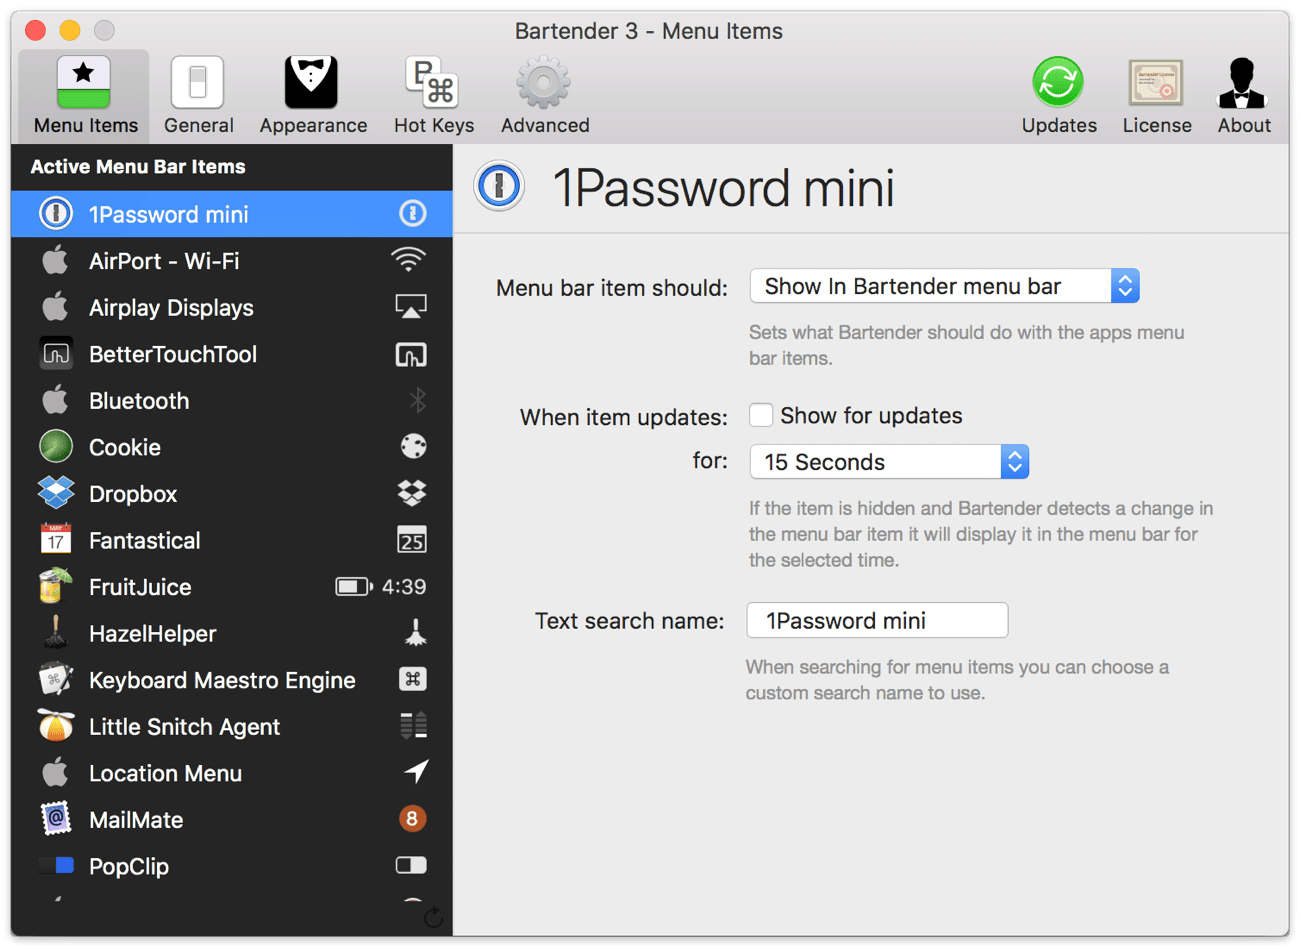
Task: Click the blue Dropbox app icon
Action: [x=56, y=492]
